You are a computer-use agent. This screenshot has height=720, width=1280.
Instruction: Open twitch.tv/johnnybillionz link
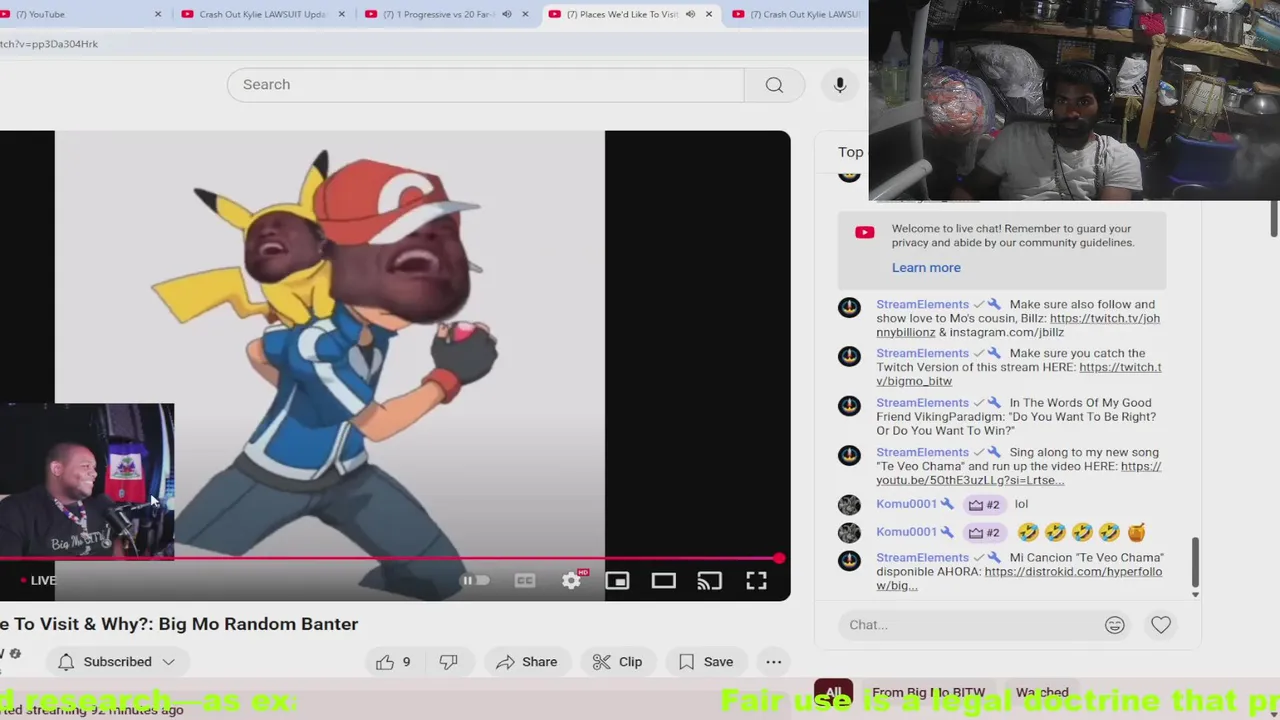click(1018, 325)
